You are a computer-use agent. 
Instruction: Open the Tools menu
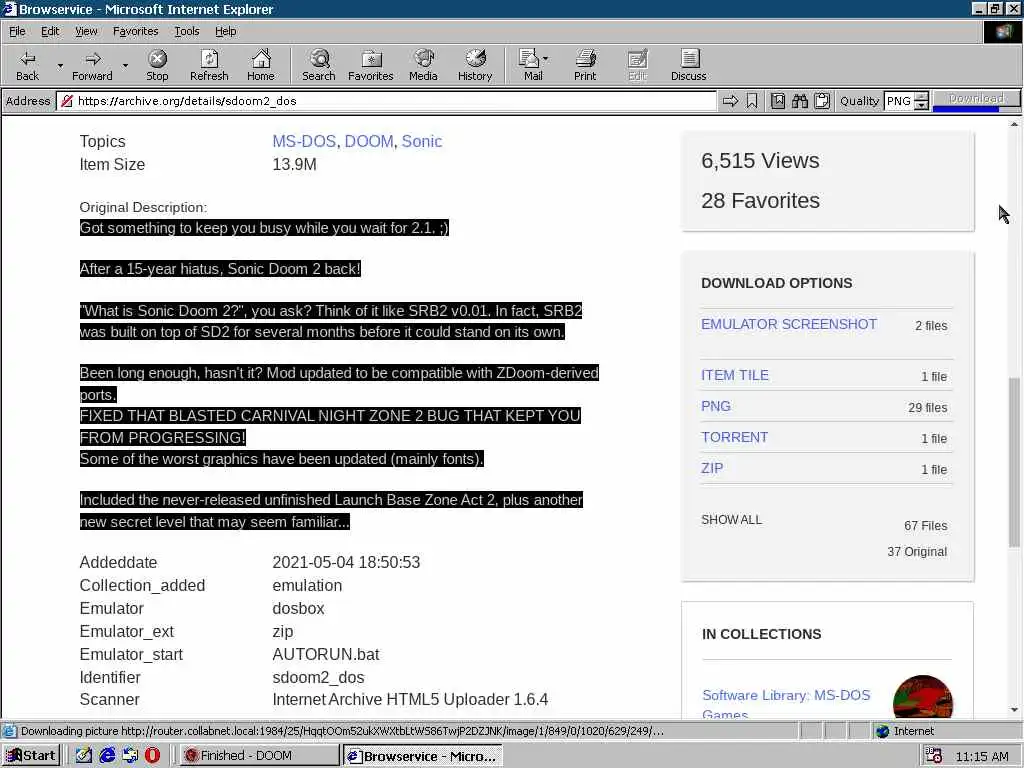(186, 31)
